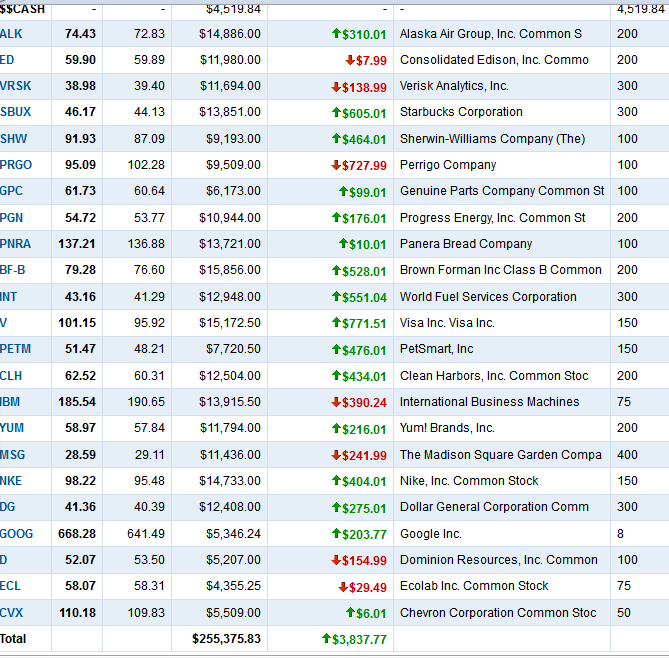This screenshot has height=658, width=669.
Task: Open the ECL ticker link
Action: click(x=10, y=585)
